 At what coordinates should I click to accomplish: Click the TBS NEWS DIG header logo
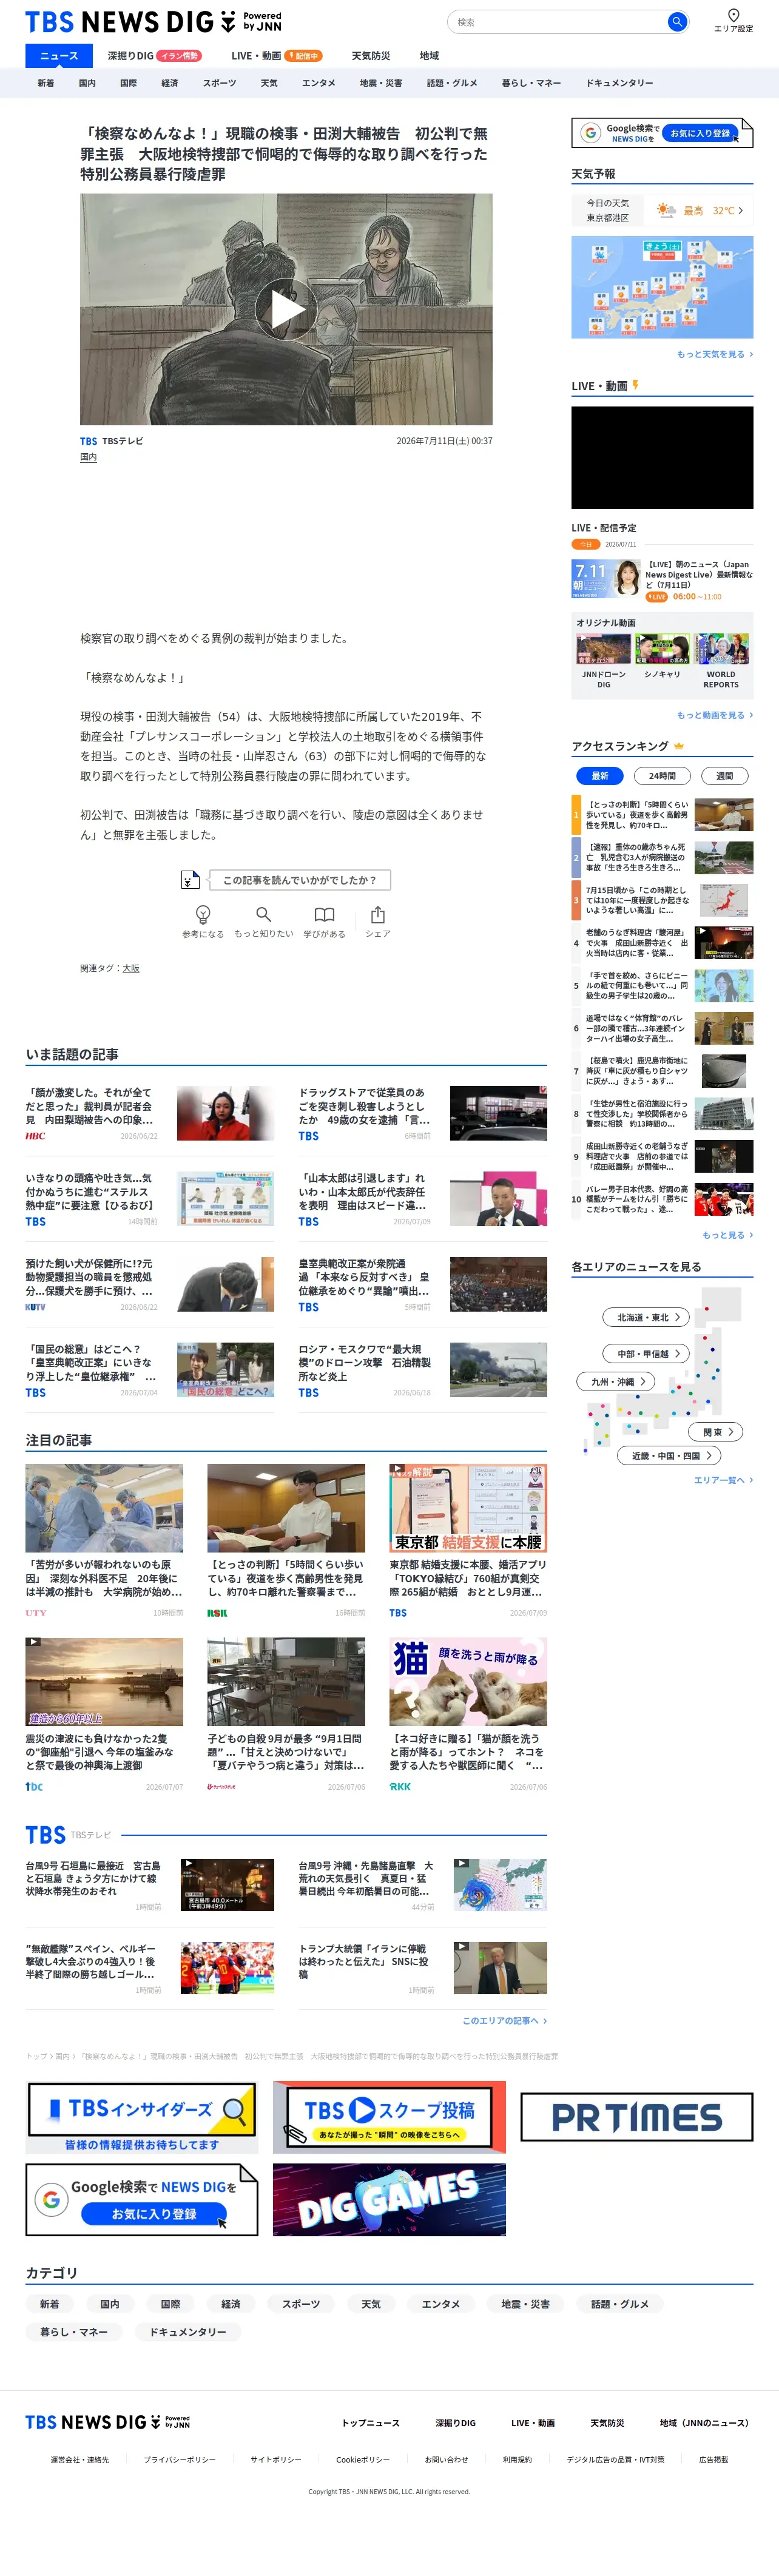(154, 22)
